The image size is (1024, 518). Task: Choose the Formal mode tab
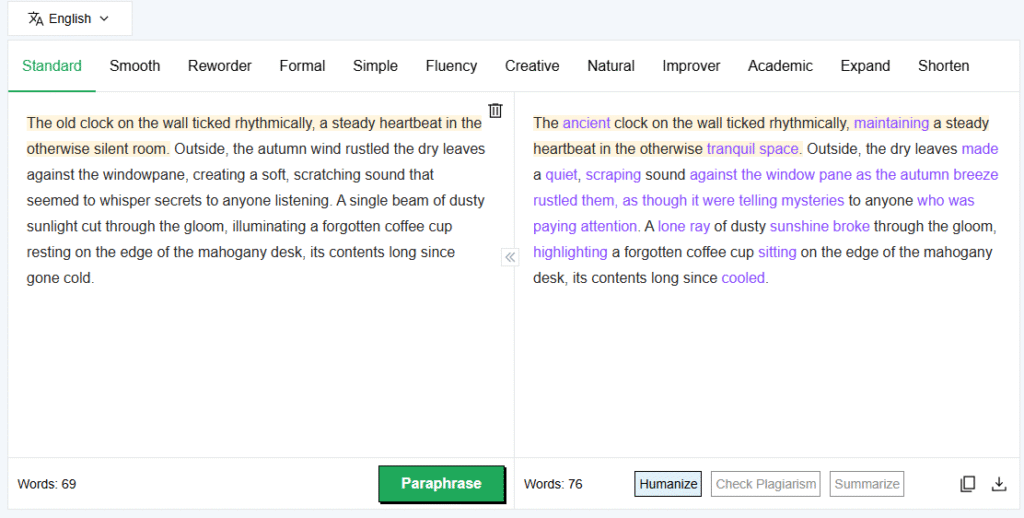(302, 66)
